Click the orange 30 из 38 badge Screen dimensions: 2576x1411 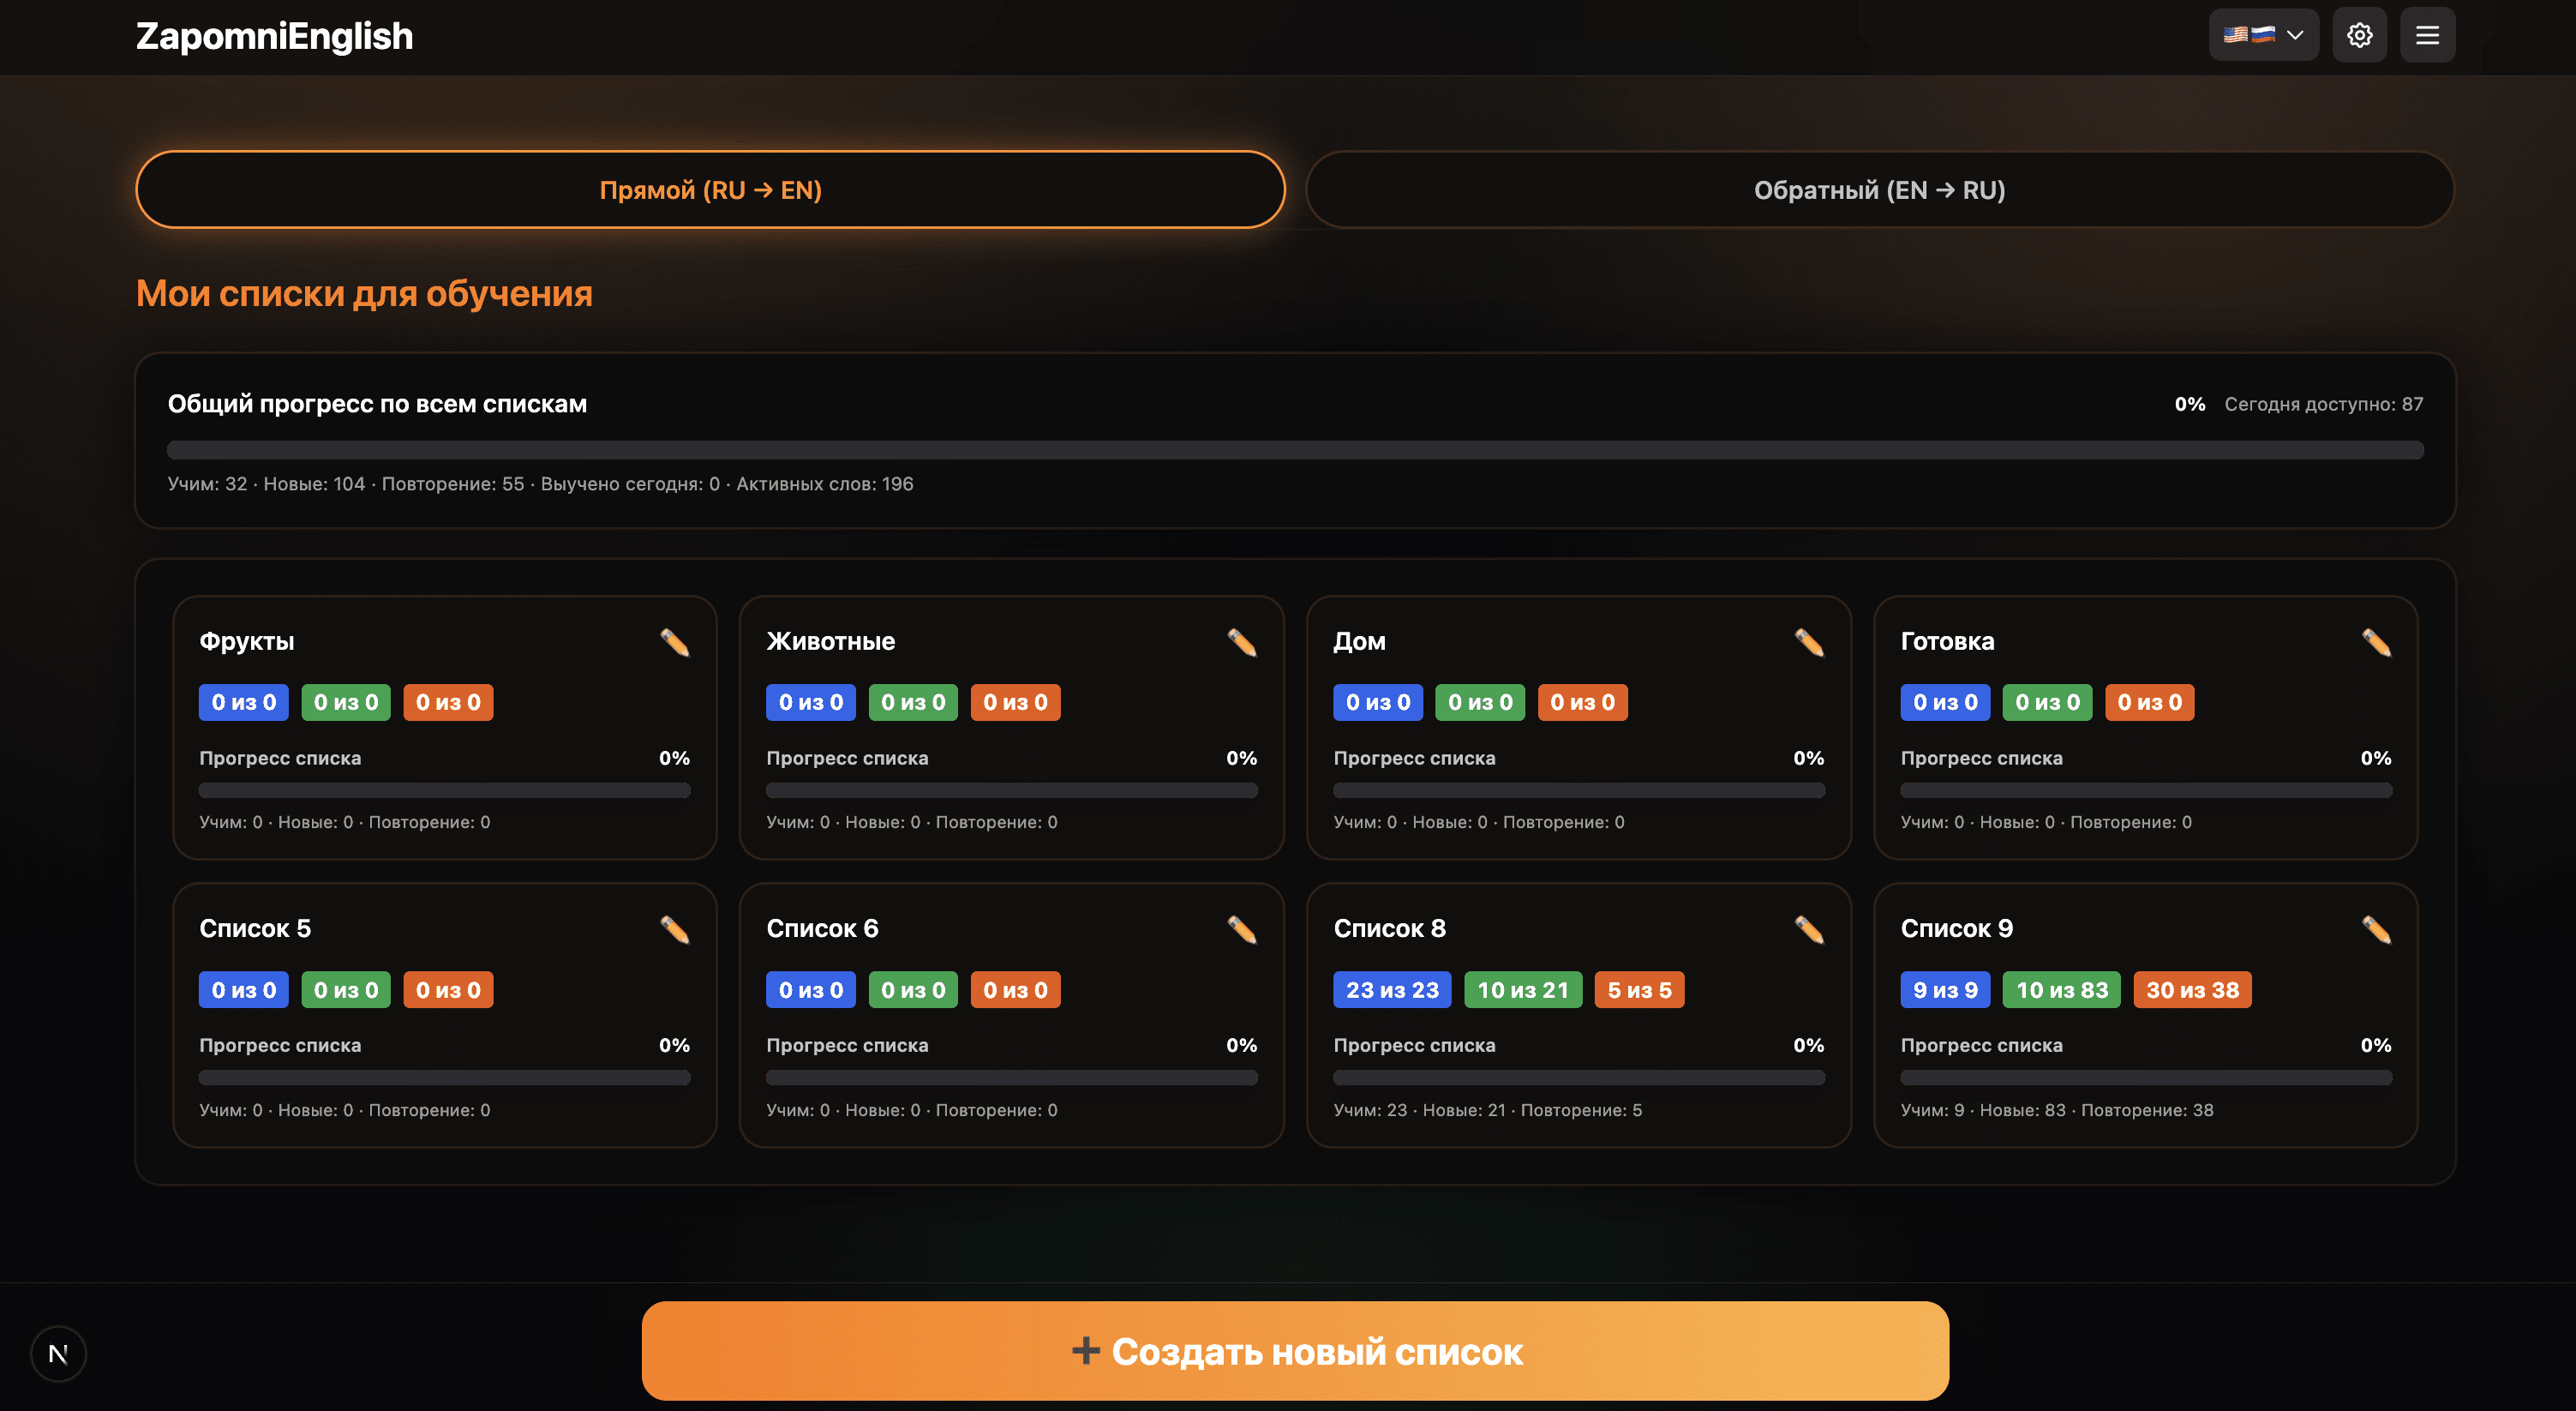point(2191,990)
